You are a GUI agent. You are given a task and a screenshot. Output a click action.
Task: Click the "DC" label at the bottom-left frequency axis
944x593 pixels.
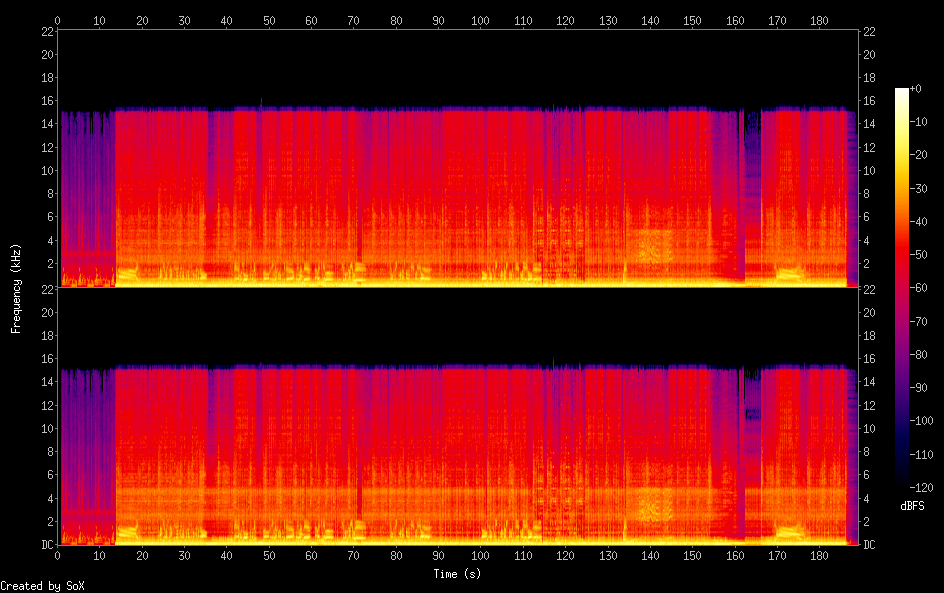tap(46, 544)
